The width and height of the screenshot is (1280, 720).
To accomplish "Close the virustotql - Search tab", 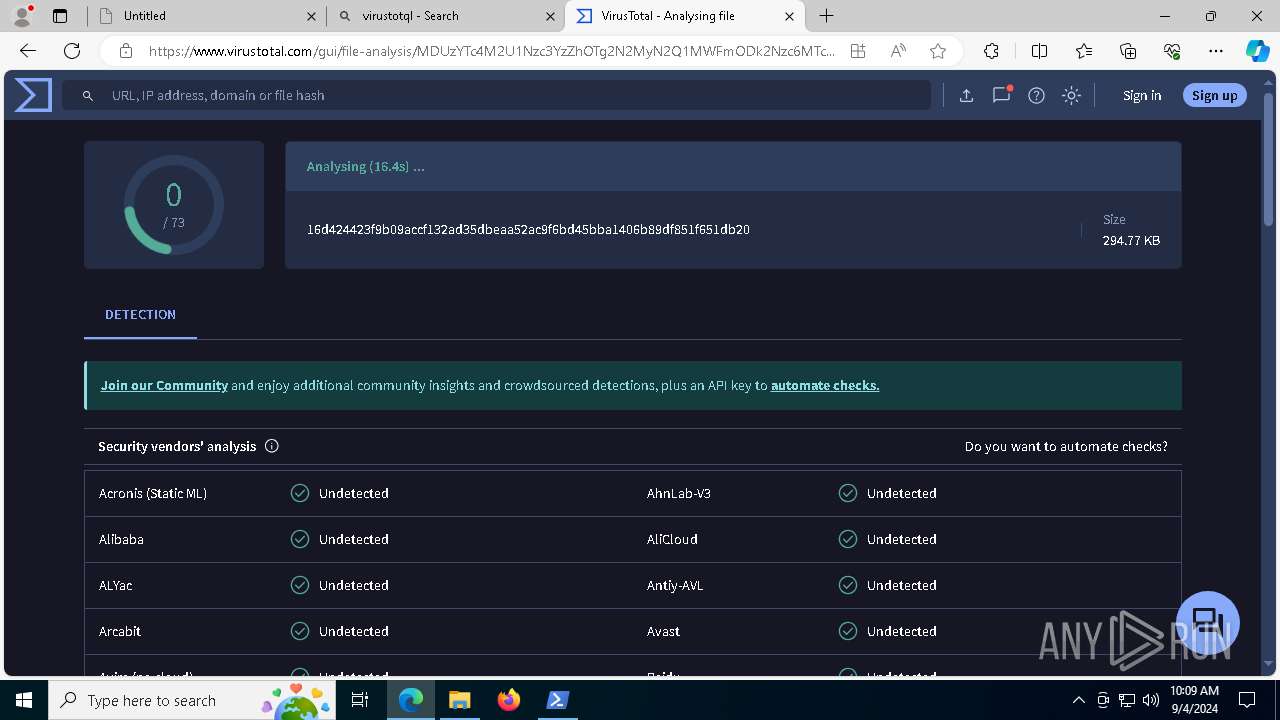I will click(550, 16).
